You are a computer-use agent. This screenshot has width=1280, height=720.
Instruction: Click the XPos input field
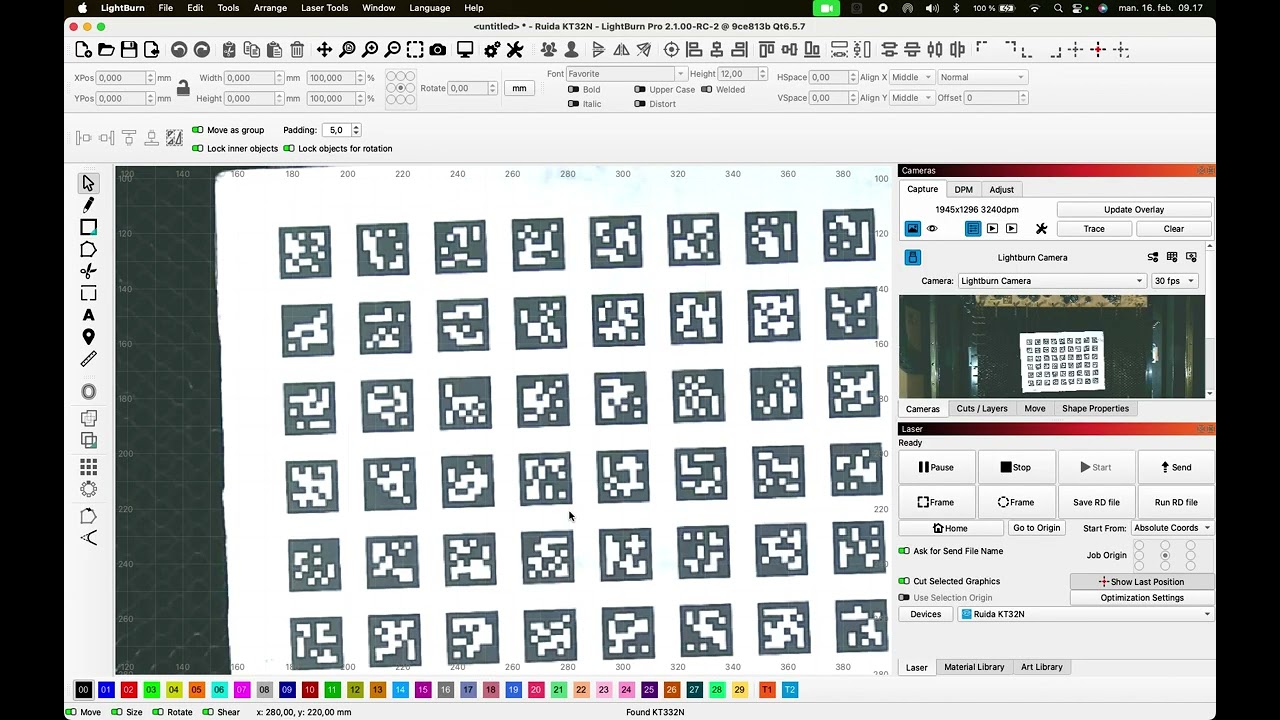pyautogui.click(x=121, y=78)
